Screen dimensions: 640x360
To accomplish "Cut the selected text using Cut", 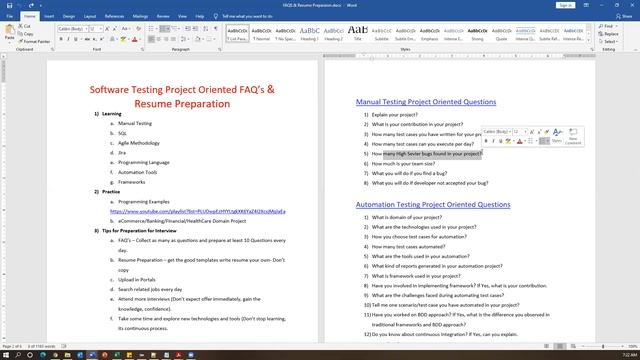I will point(24,26).
